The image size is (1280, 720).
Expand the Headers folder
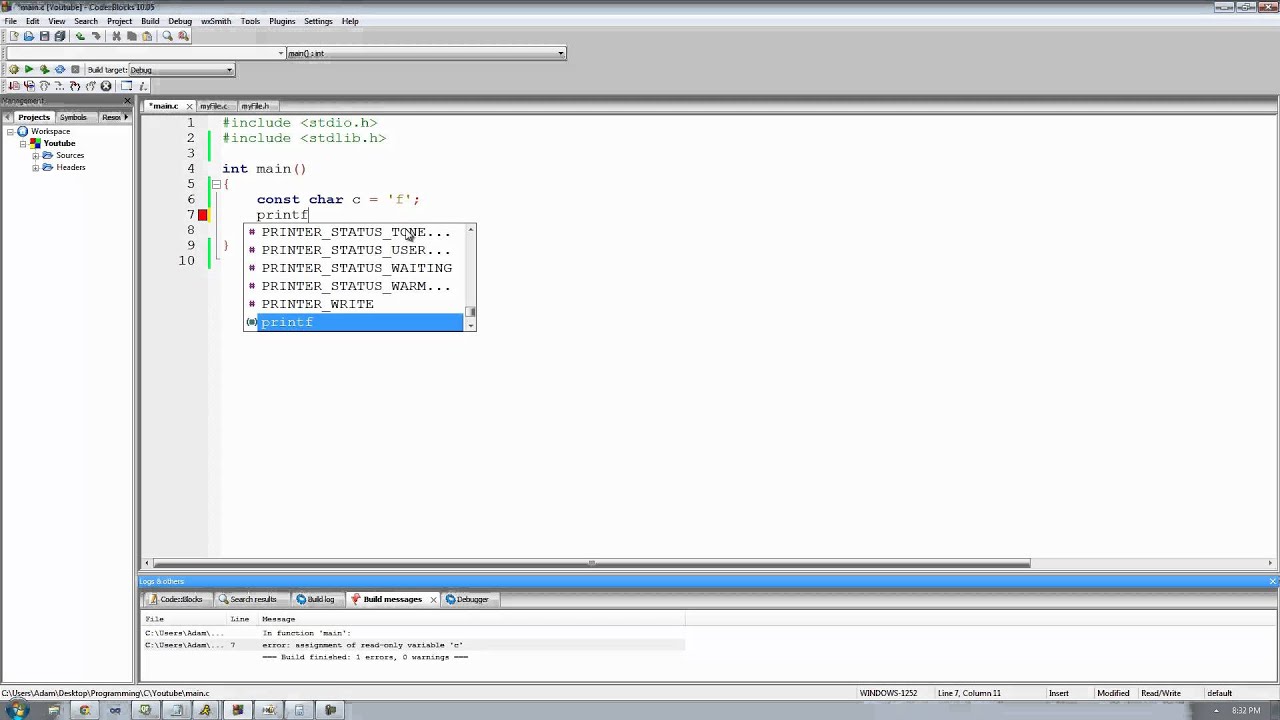pos(35,168)
